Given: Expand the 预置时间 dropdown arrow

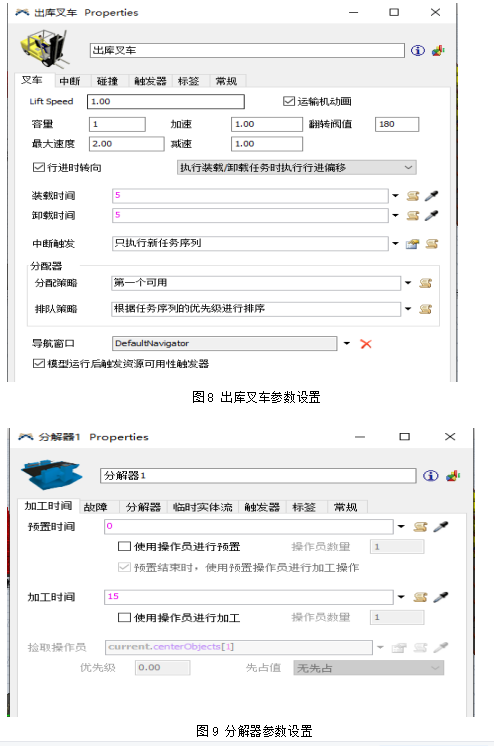Looking at the screenshot, I should pyautogui.click(x=401, y=527).
